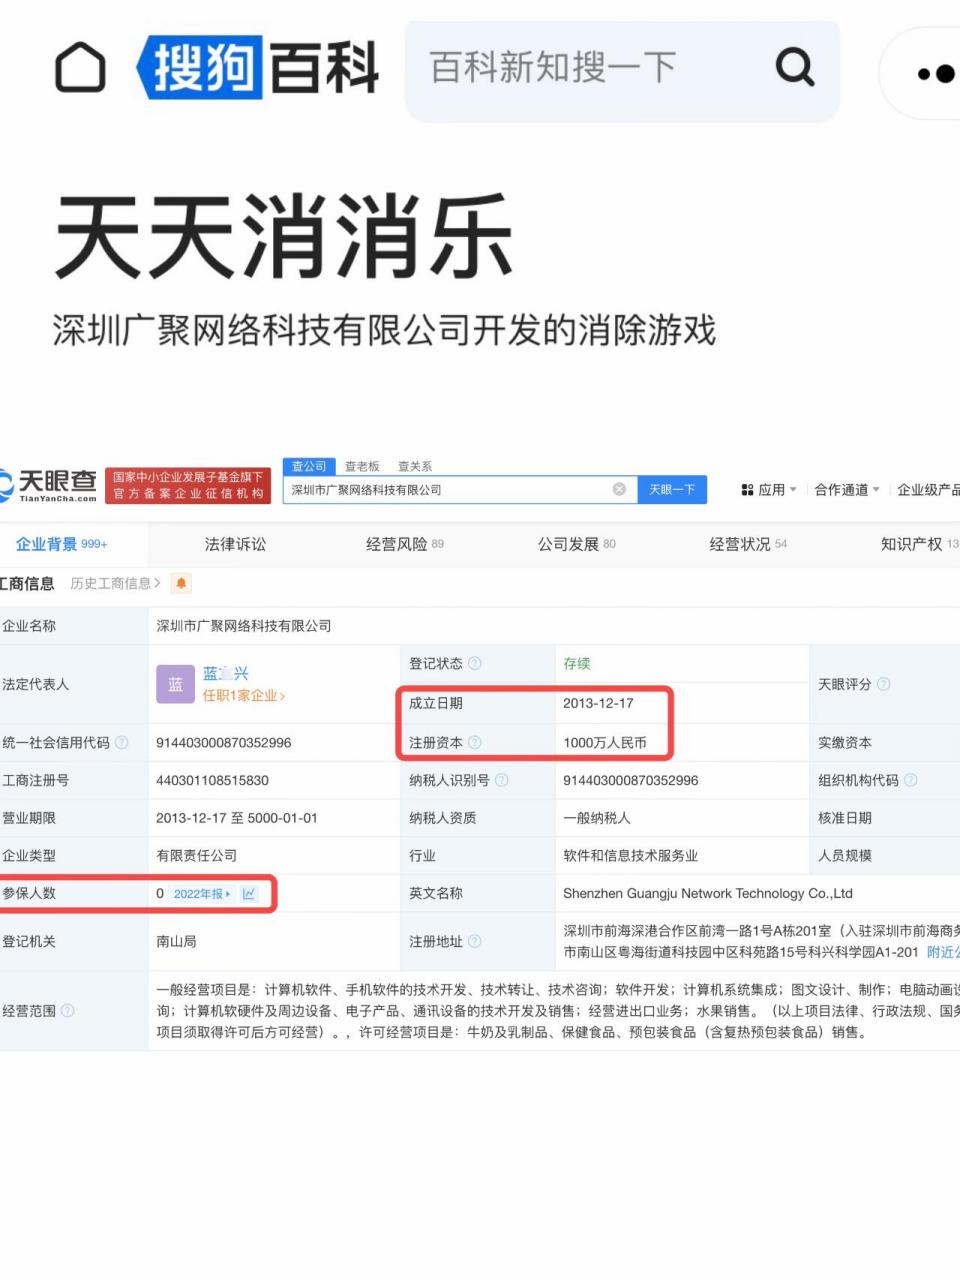Image resolution: width=960 pixels, height=1280 pixels.
Task: Click the 天眼查 TianYanCha logo
Action: (x=50, y=485)
